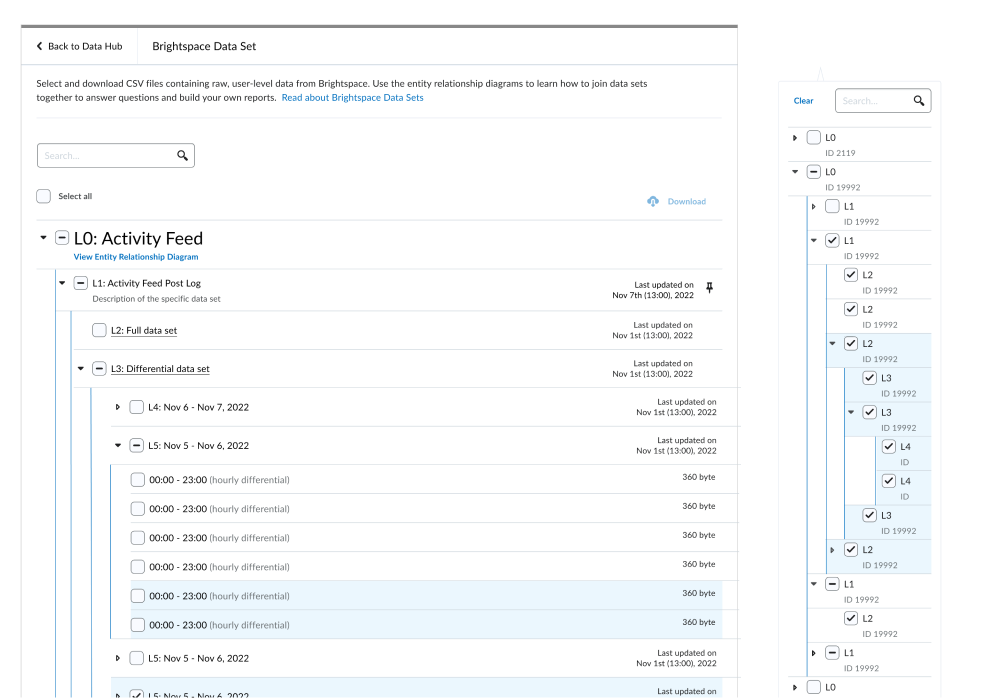Screen dimensions: 998x698
Task: Click Clear in the side panel
Action: click(803, 101)
